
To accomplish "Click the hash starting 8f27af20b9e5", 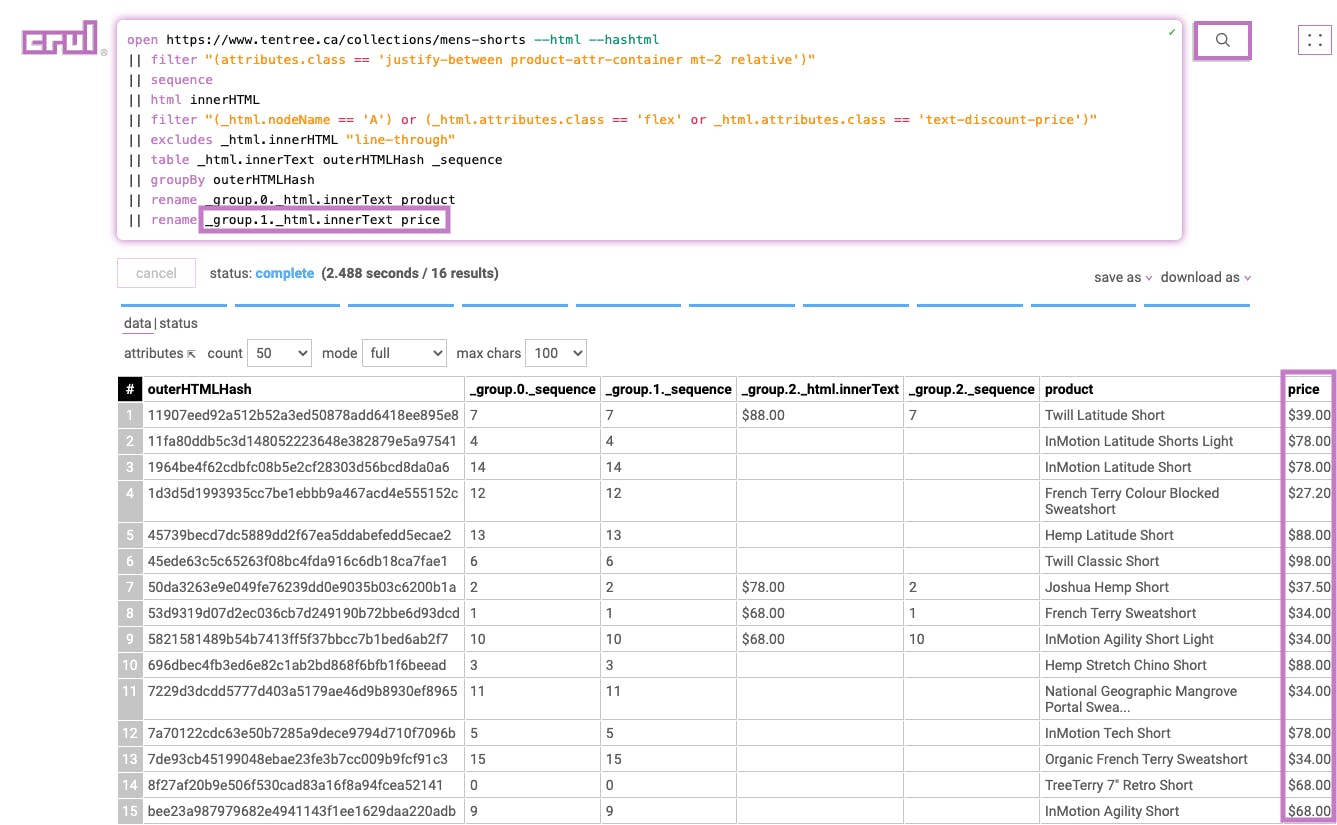I will tap(303, 785).
